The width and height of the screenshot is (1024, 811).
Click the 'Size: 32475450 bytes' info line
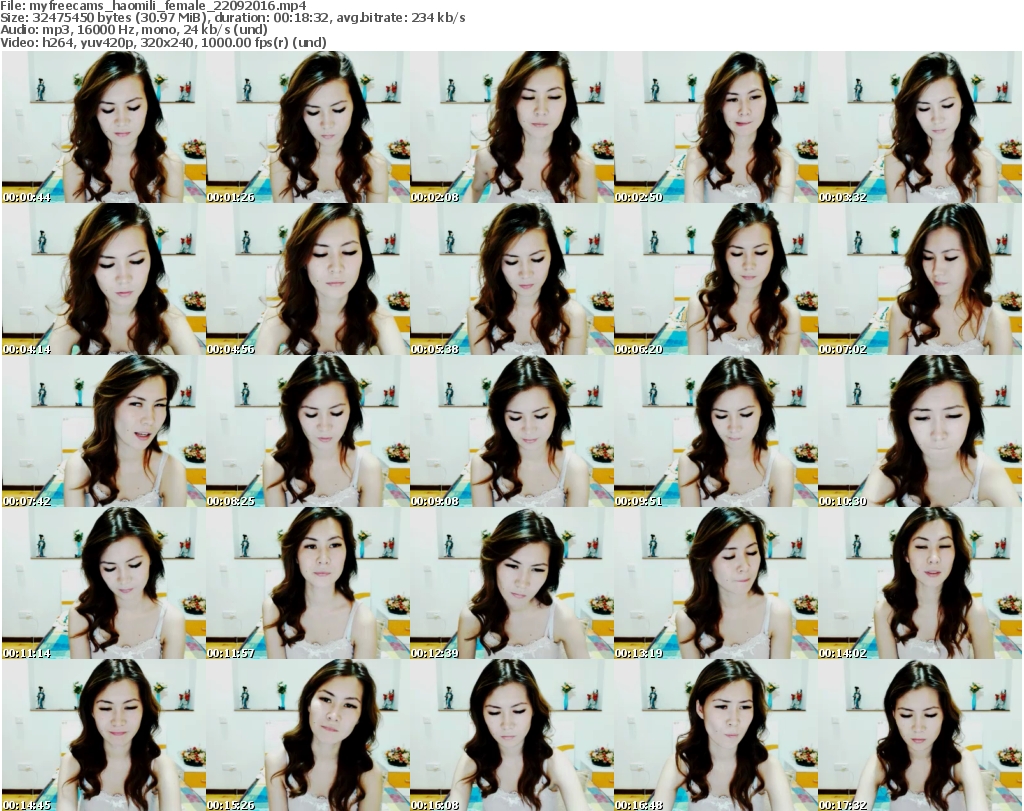click(x=233, y=18)
